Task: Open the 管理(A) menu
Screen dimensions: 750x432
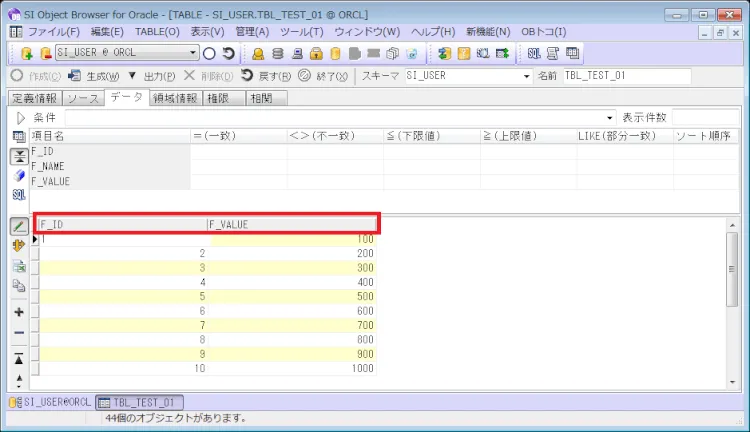Action: (252, 32)
